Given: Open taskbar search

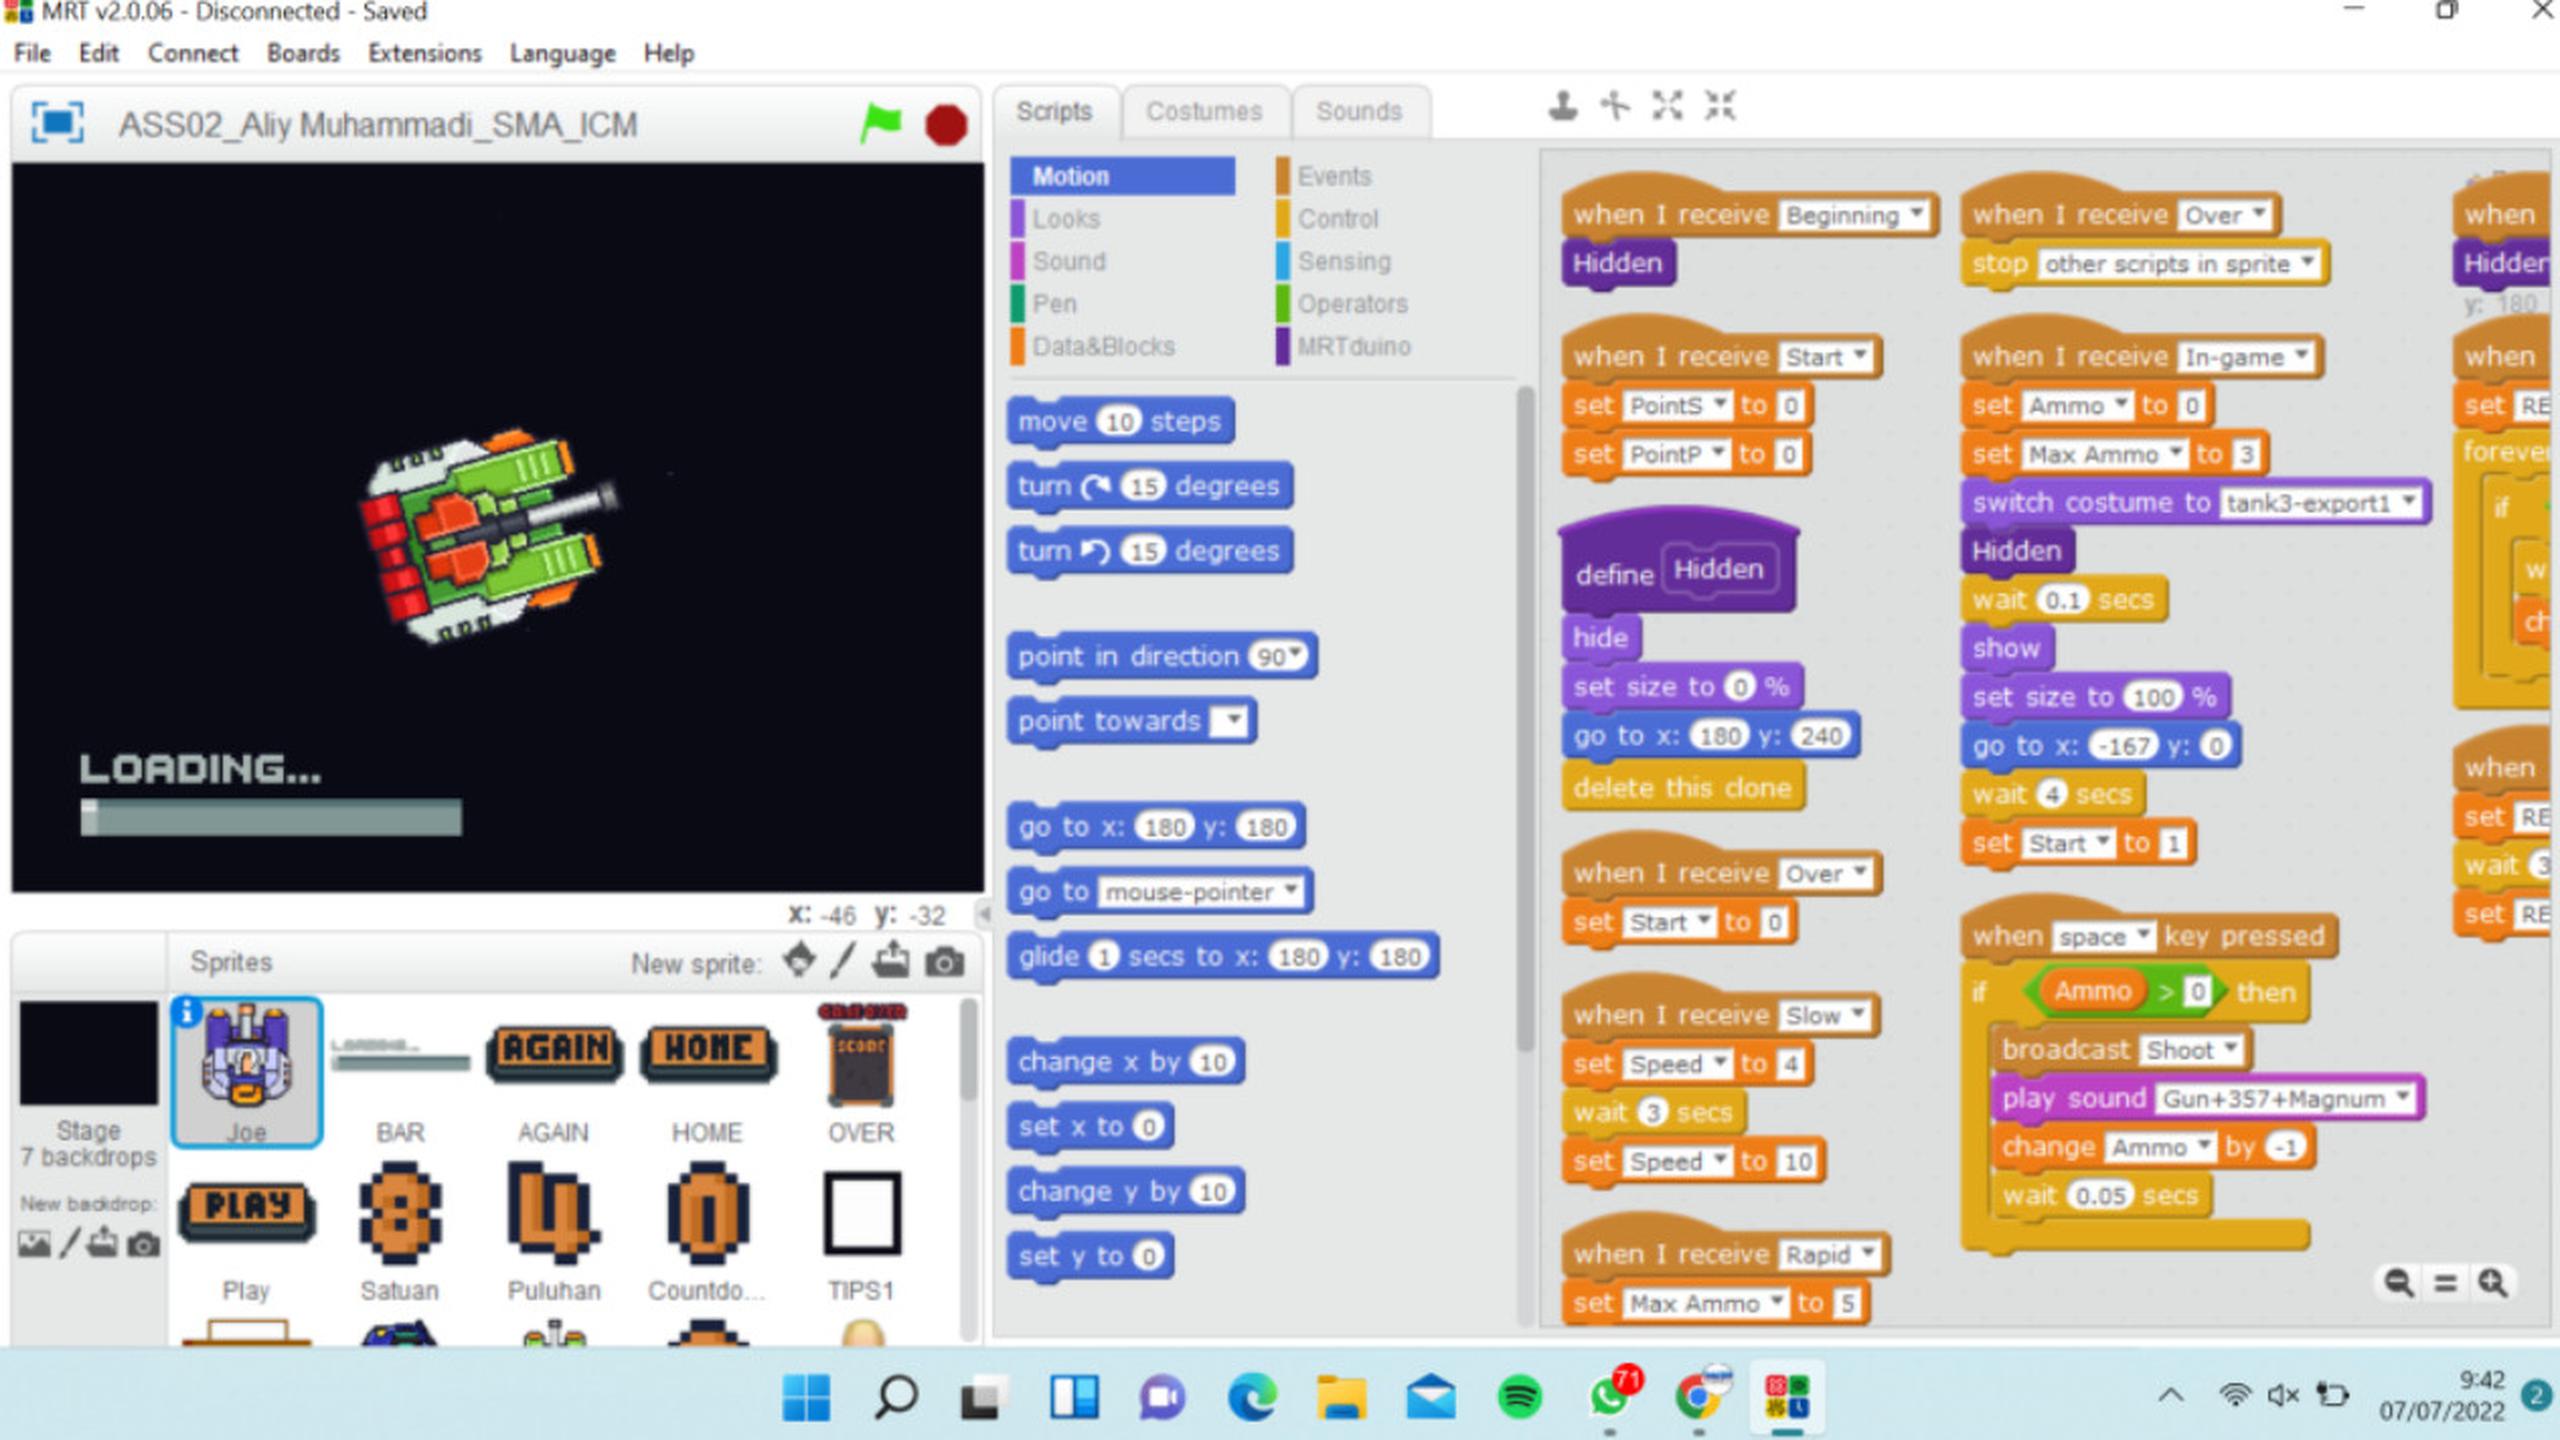Looking at the screenshot, I should pos(895,1397).
